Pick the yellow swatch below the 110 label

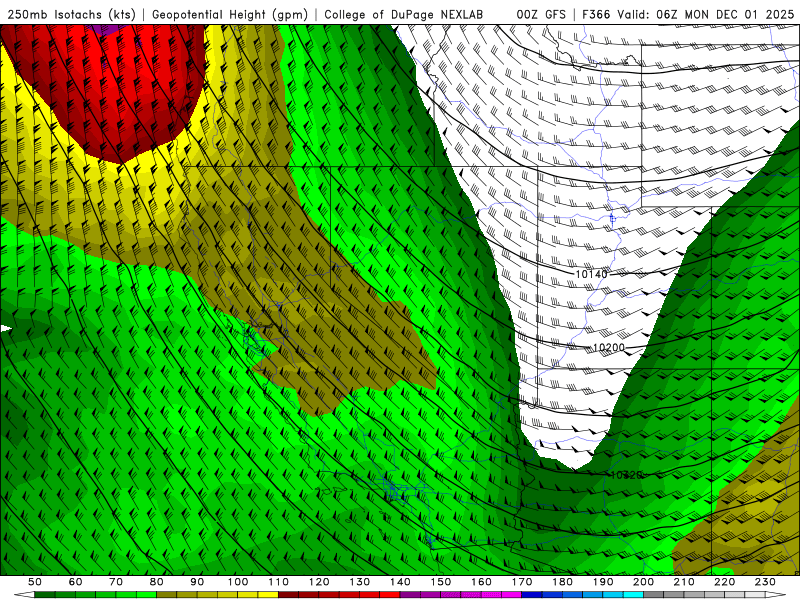coord(268,595)
